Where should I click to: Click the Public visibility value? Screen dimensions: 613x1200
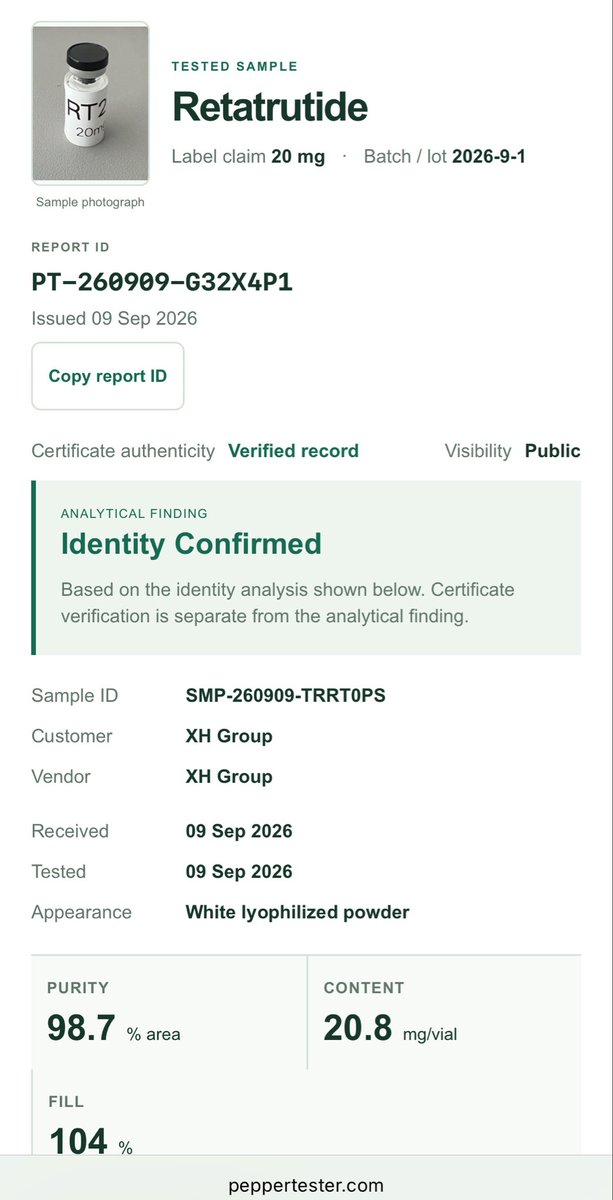(x=553, y=451)
